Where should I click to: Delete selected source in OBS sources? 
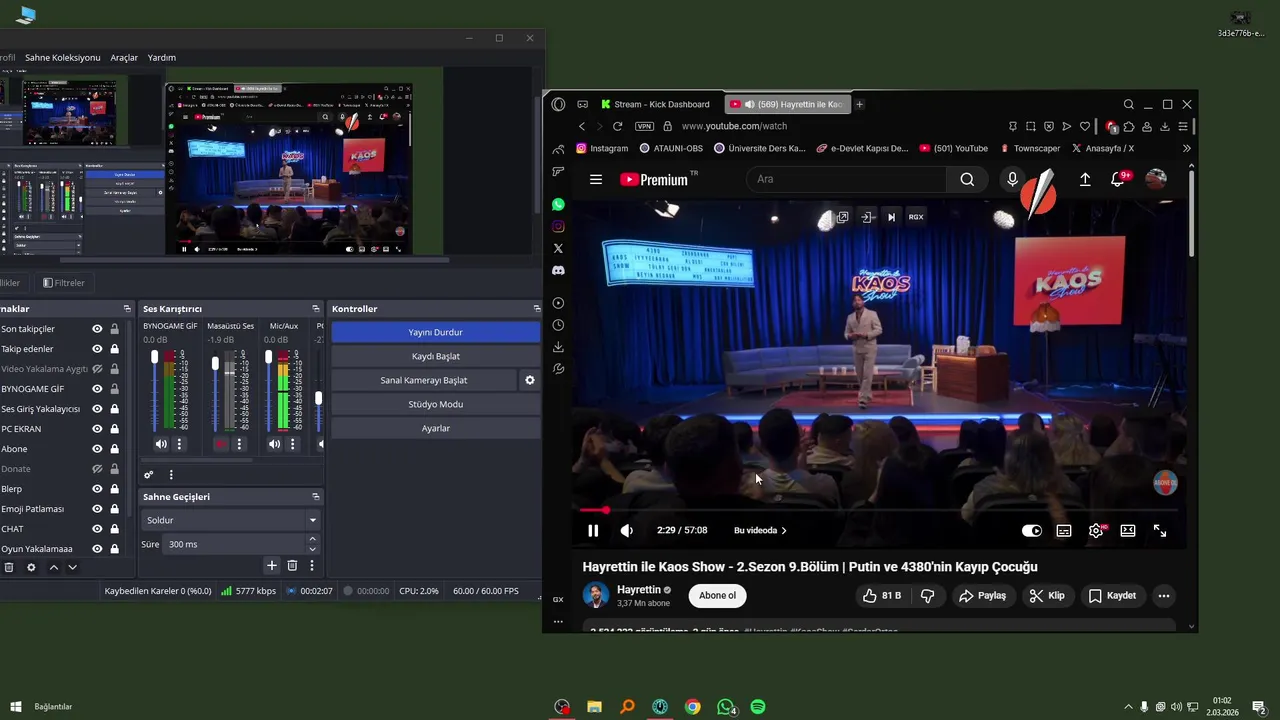coord(9,567)
